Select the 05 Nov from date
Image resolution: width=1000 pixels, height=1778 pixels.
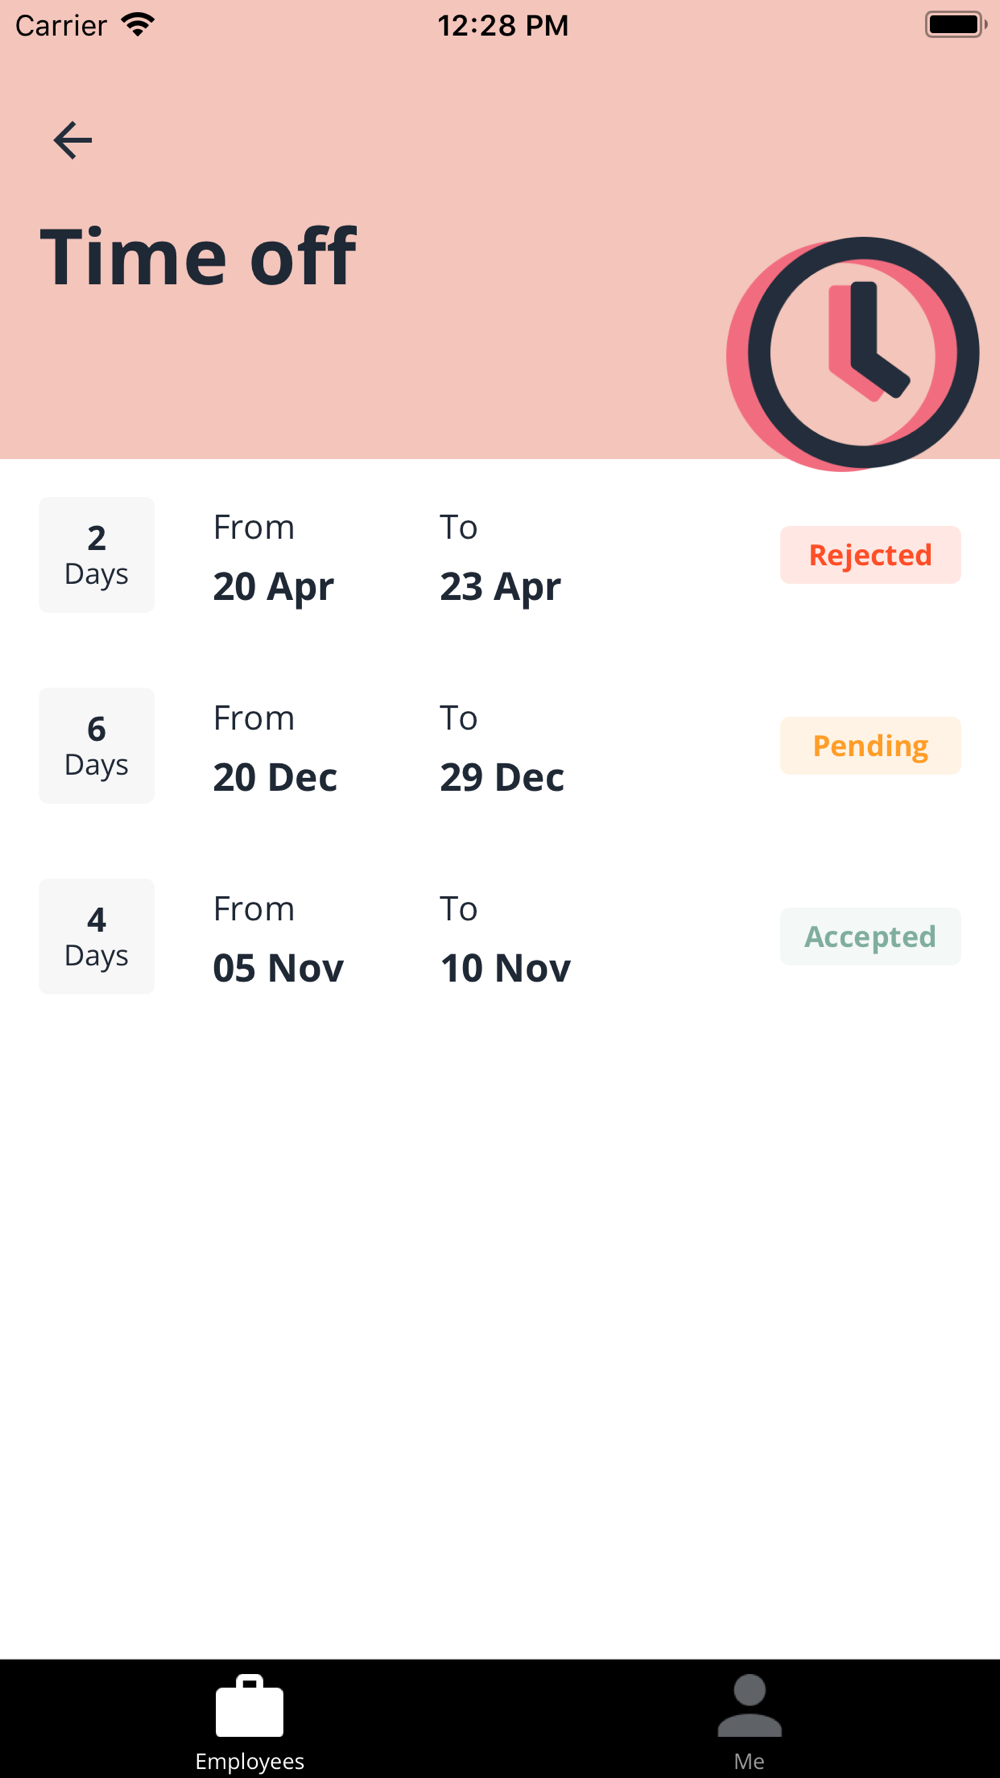pos(278,968)
